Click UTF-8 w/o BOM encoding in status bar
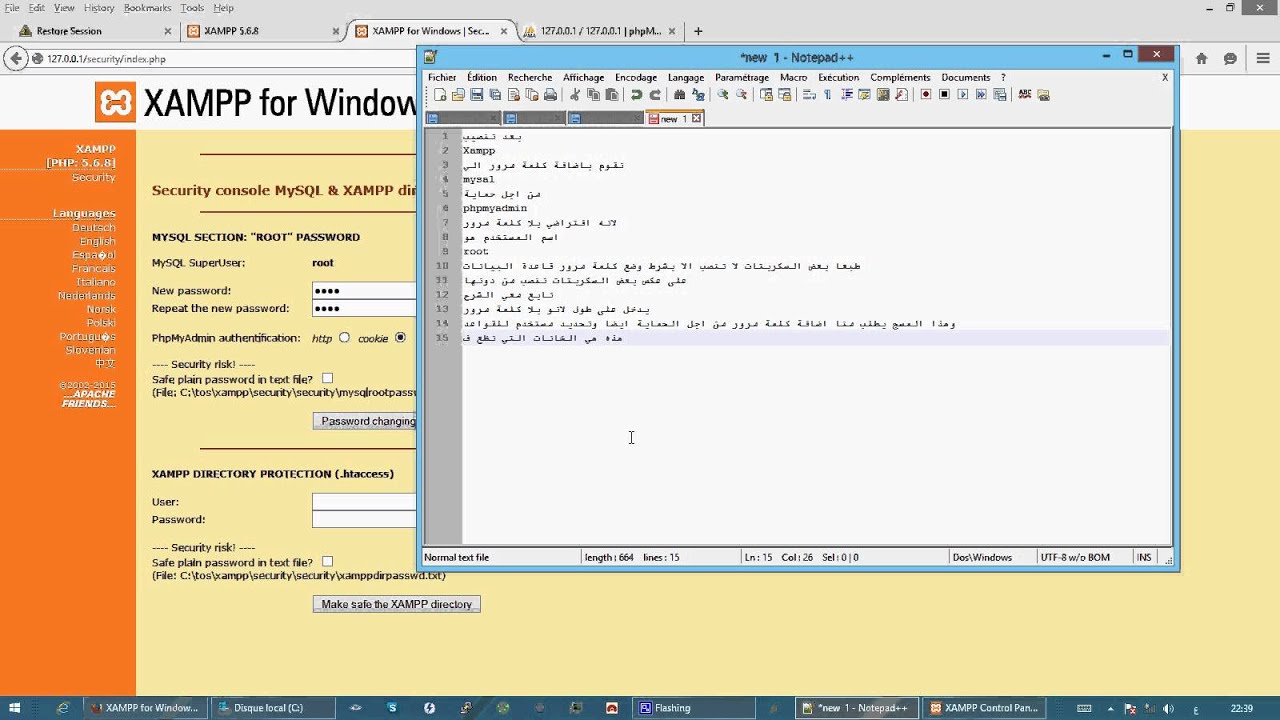The height and width of the screenshot is (720, 1280). pos(1075,557)
